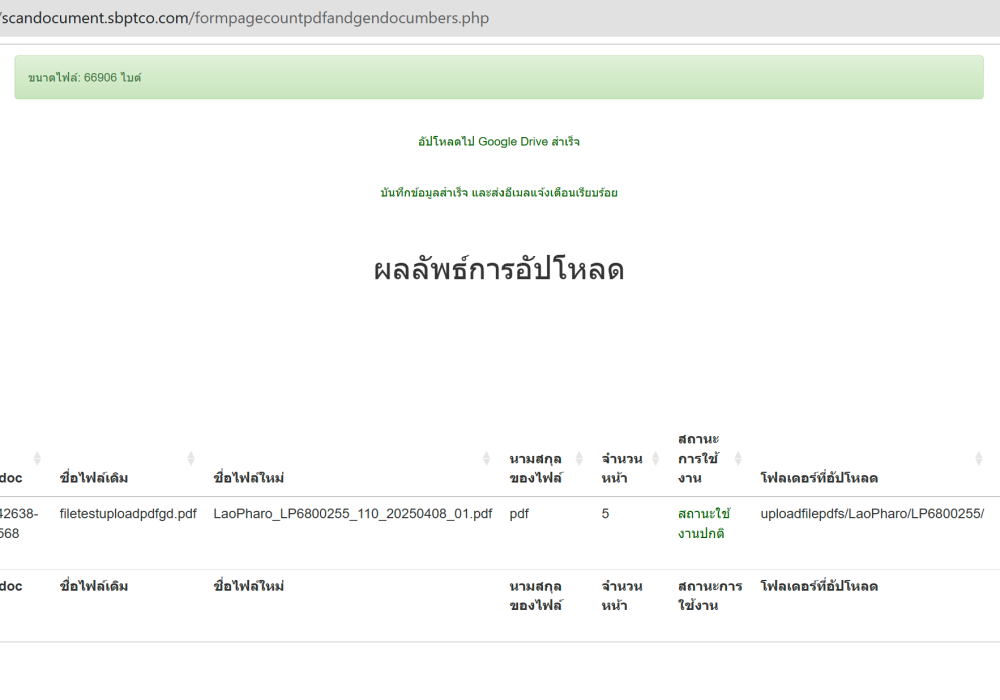Click the Google Drive upload success message
The width and height of the screenshot is (1000, 700).
[498, 142]
